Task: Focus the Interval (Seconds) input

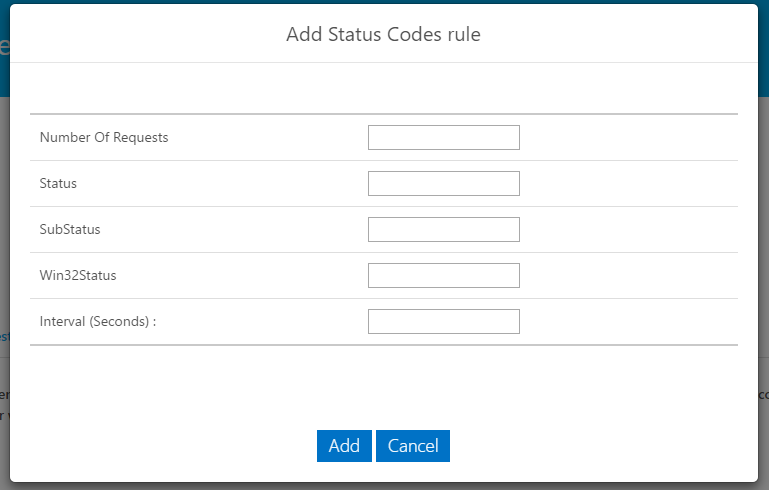Action: 443,322
